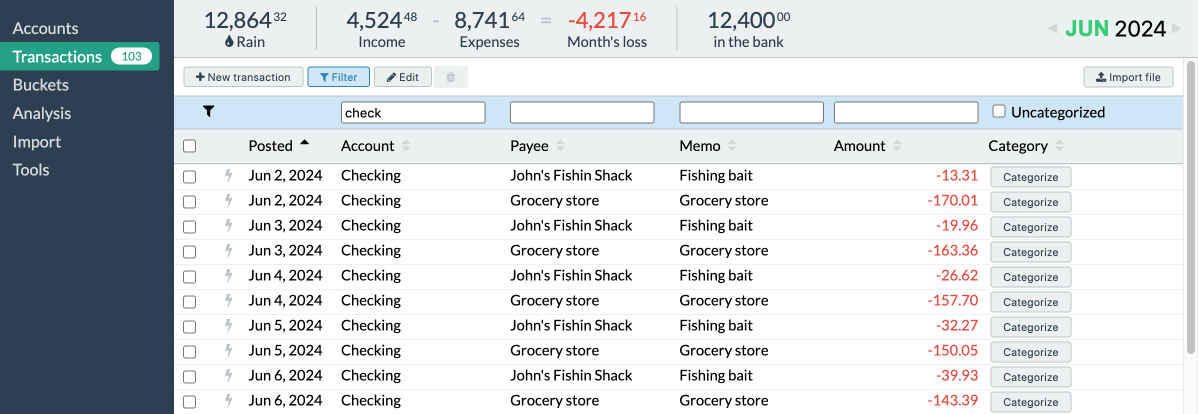The width and height of the screenshot is (1198, 414).
Task: Categorize the -13.31 transaction
Action: coord(1031,177)
